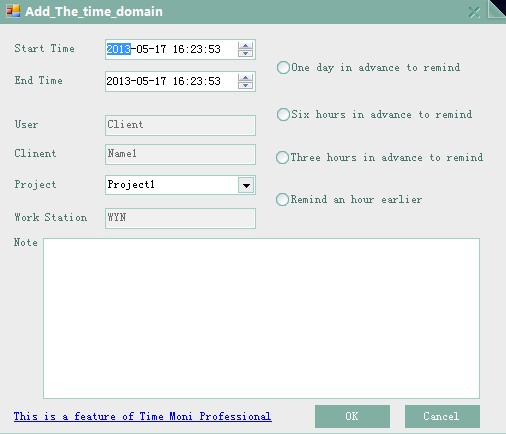Click the Clinent label text
506x434 pixels.
pyautogui.click(x=35, y=153)
